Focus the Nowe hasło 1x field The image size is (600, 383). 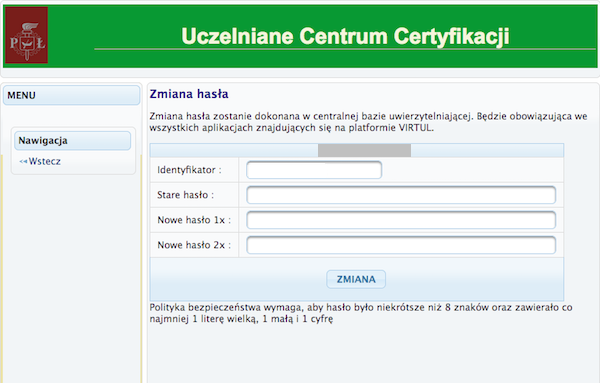pyautogui.click(x=401, y=220)
